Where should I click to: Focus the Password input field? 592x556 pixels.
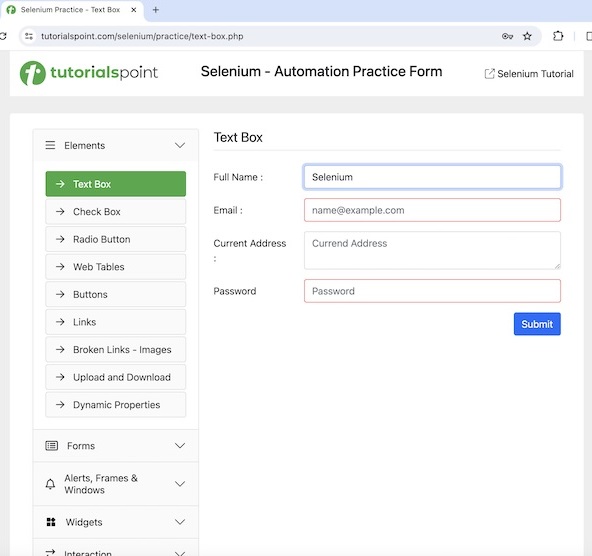432,291
